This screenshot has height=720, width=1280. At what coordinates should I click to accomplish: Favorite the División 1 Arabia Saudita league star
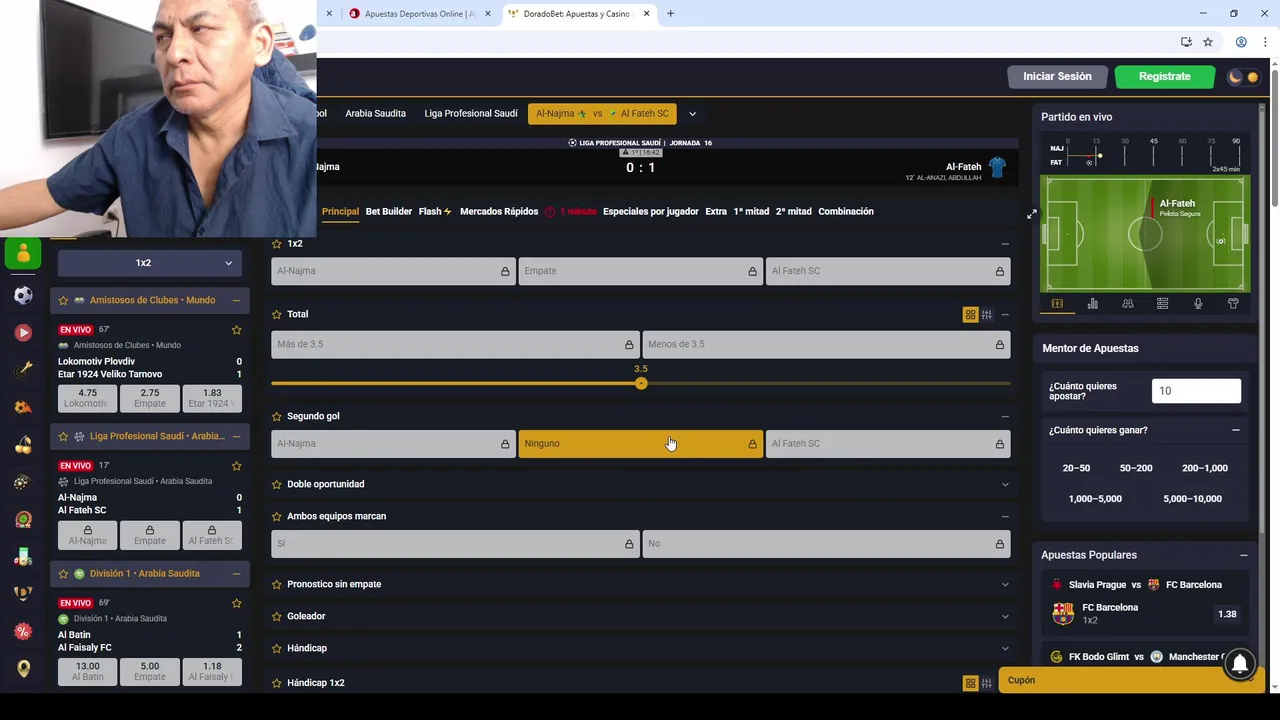click(x=63, y=574)
